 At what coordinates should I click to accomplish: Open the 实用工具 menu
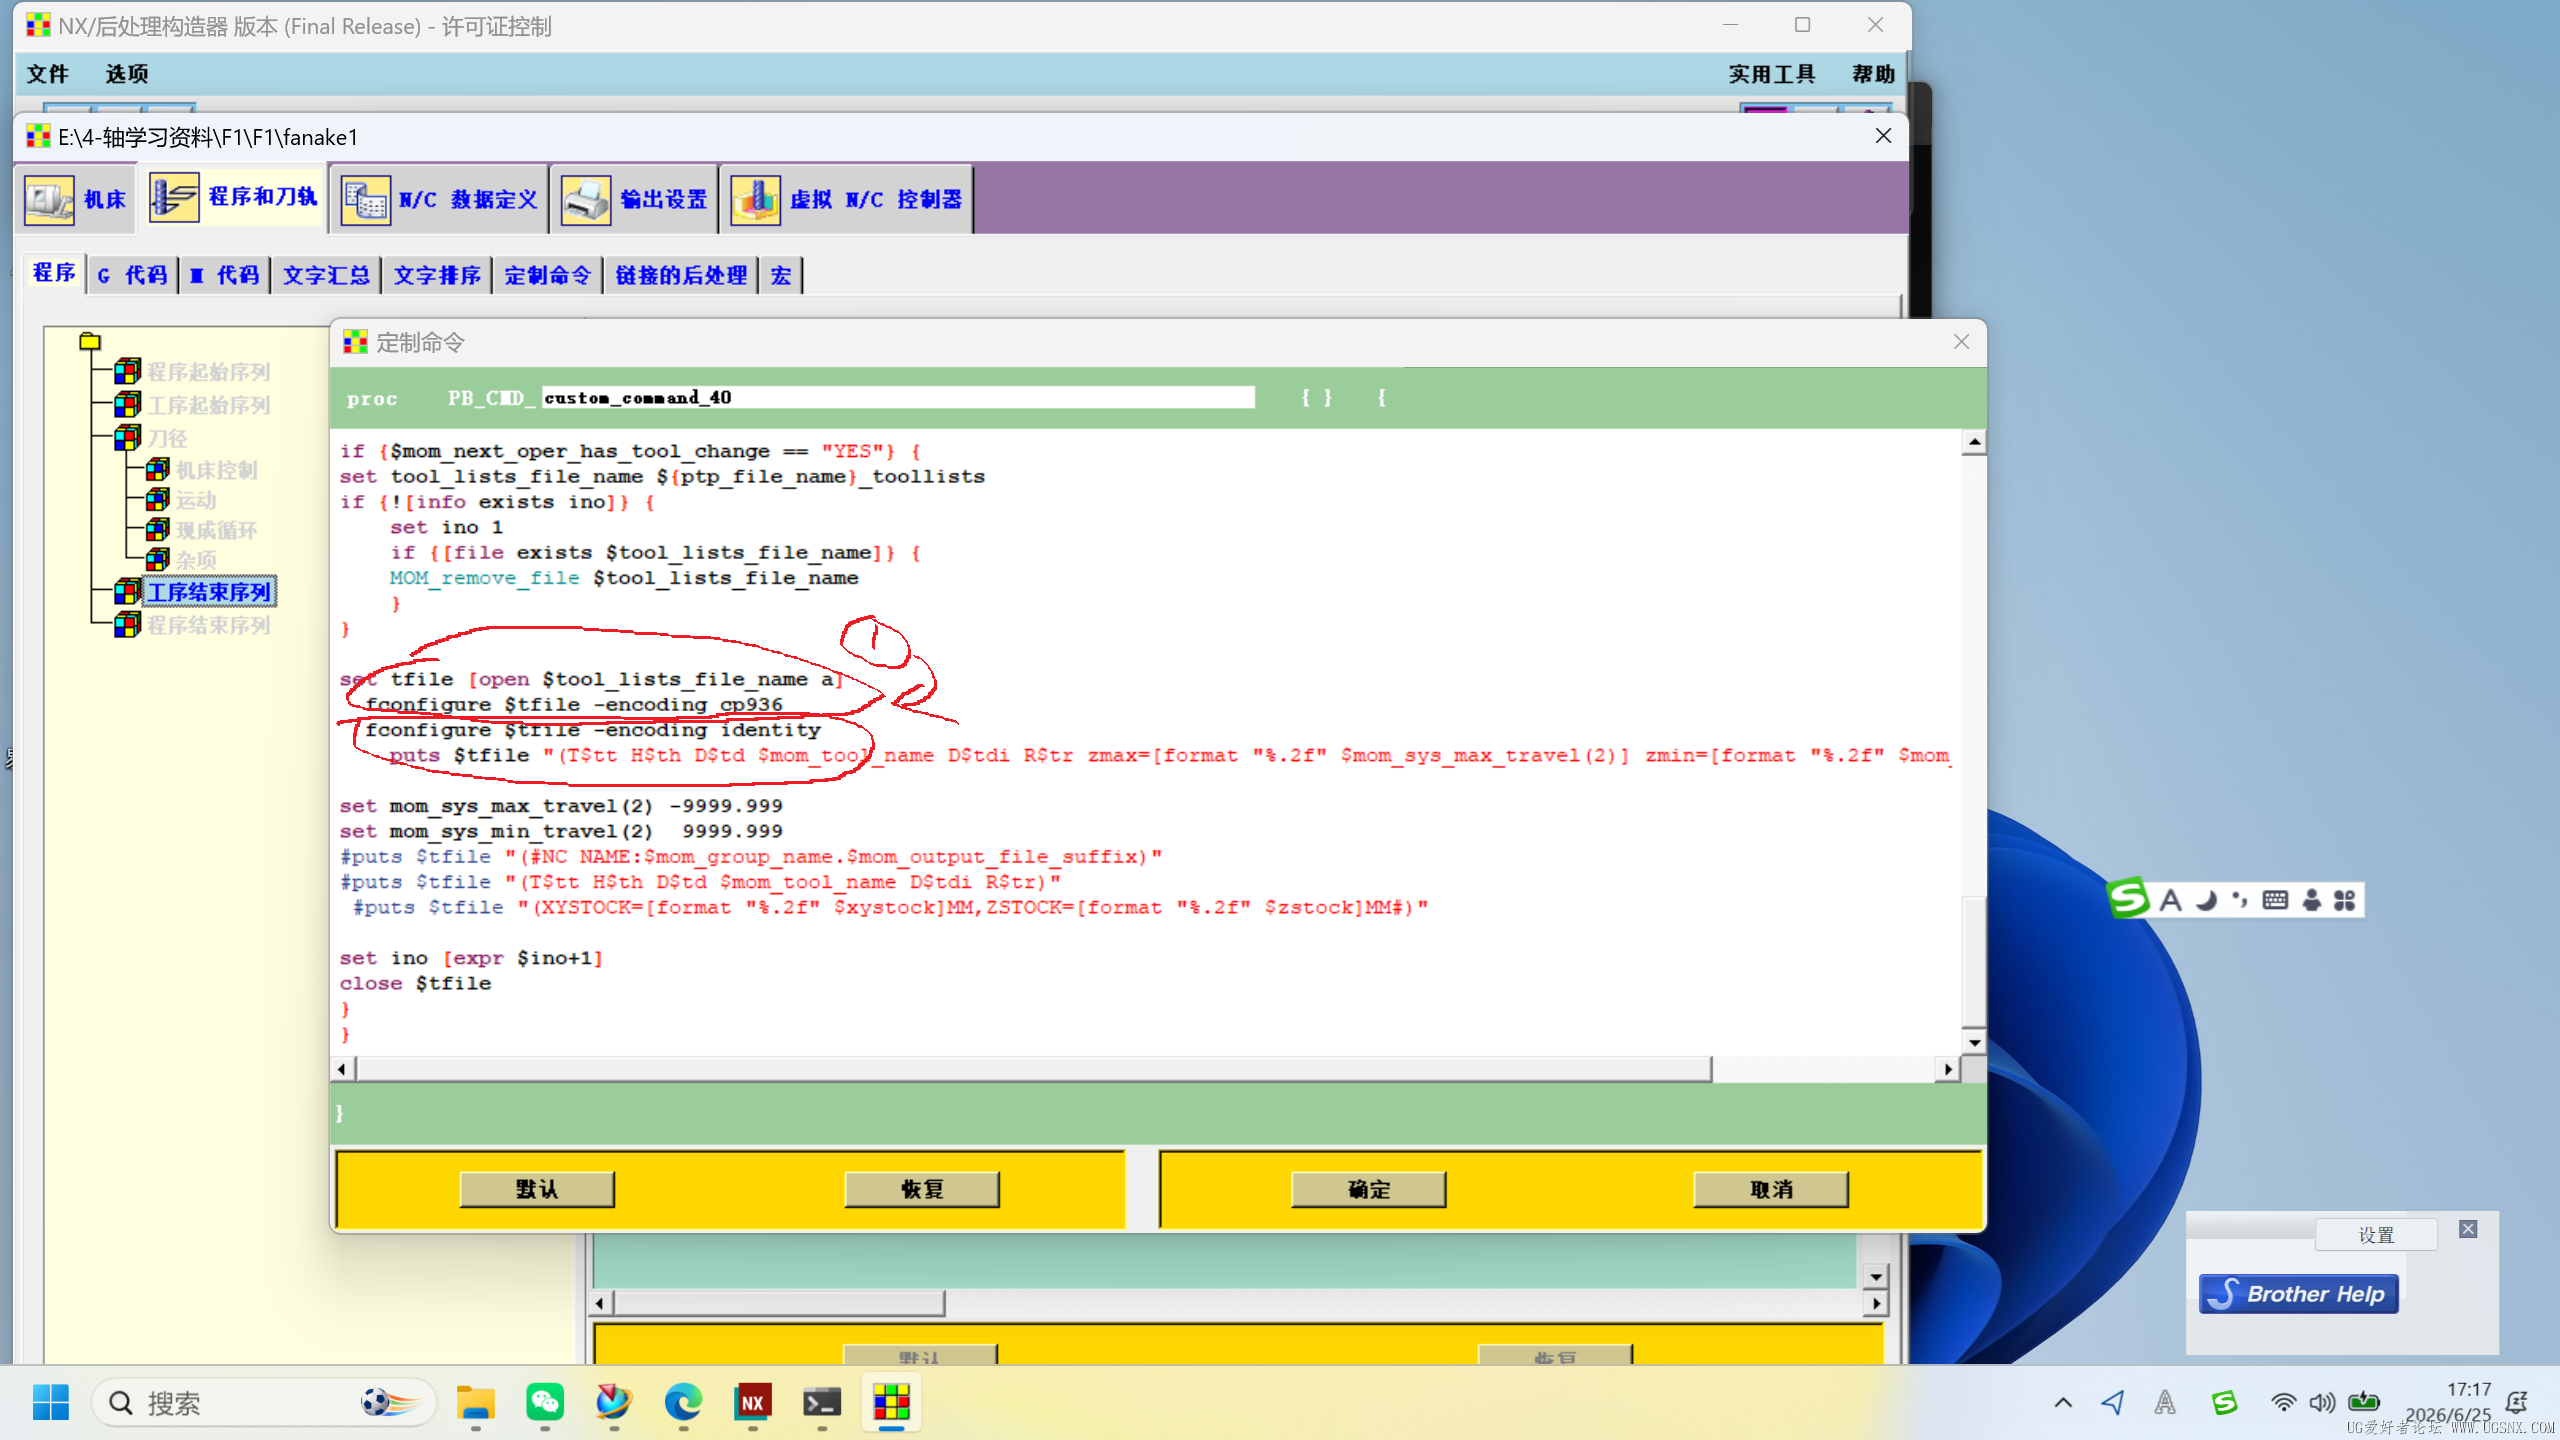click(1772, 74)
